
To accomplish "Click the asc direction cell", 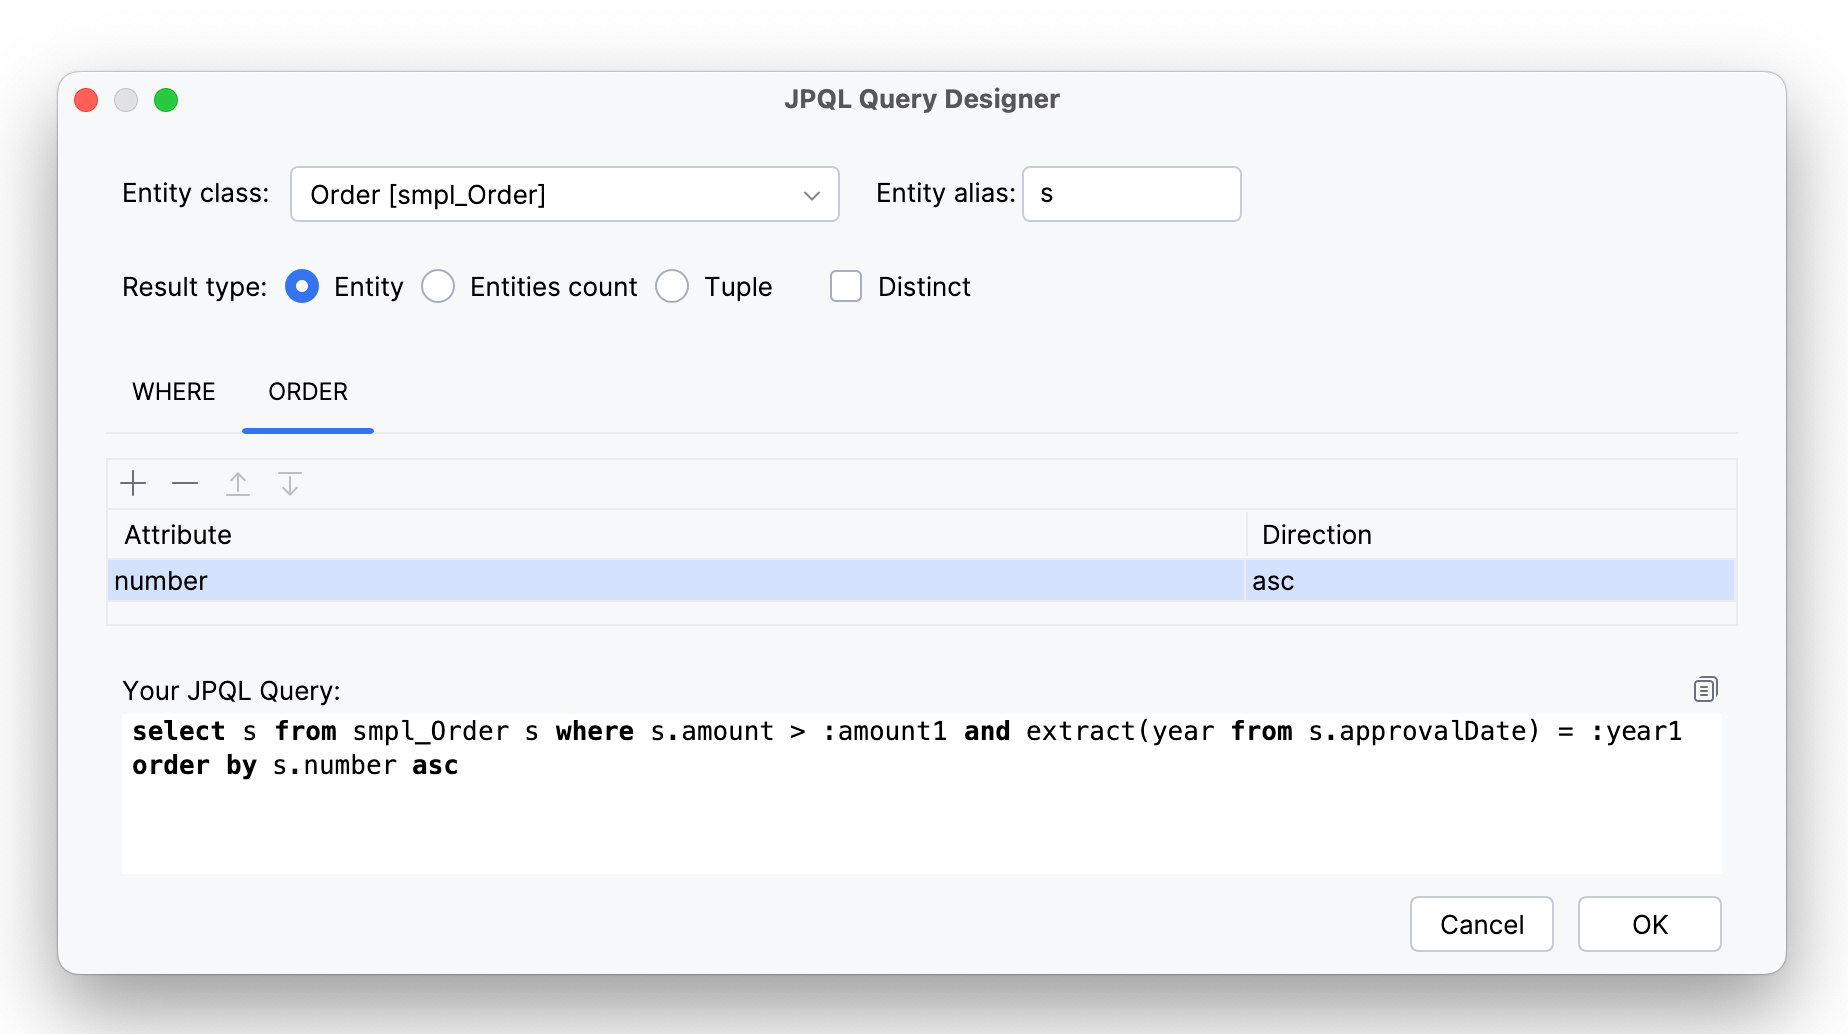I will [1488, 581].
